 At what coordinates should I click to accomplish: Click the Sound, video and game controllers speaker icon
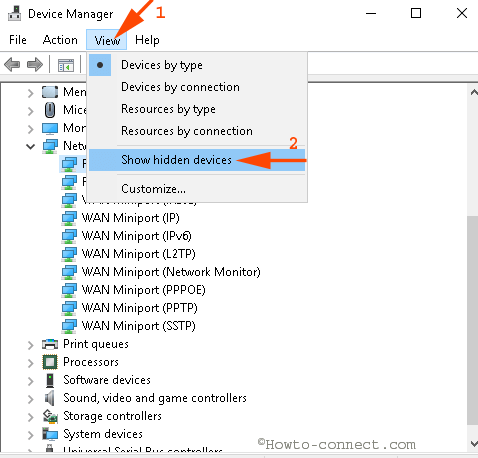pos(50,398)
